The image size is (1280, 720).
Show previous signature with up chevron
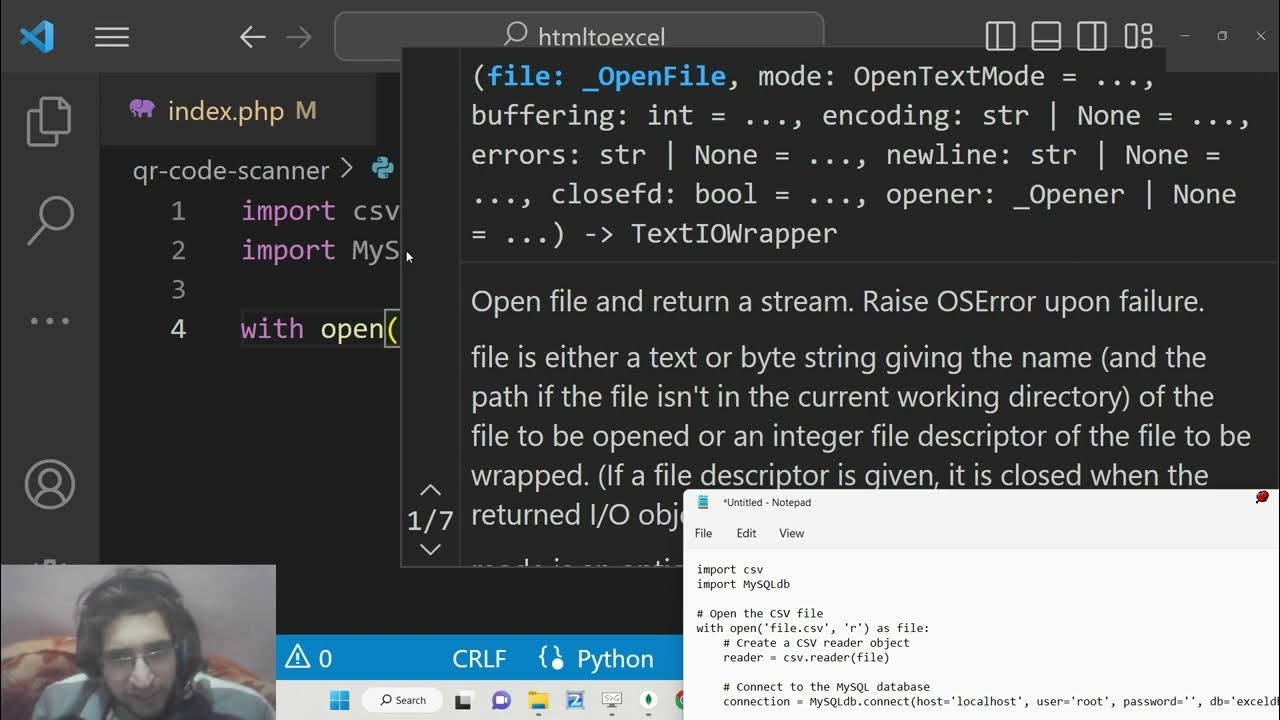click(430, 490)
